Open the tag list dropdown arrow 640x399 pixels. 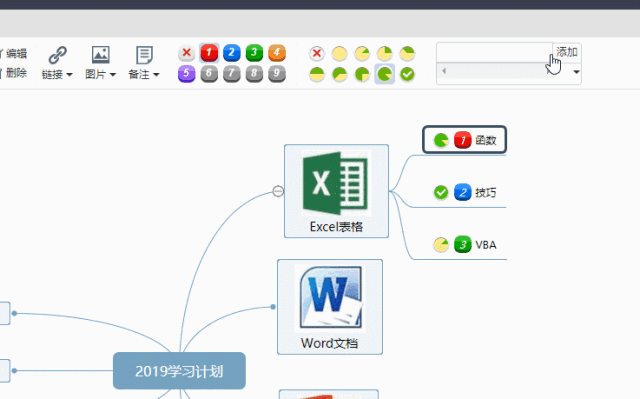[576, 72]
